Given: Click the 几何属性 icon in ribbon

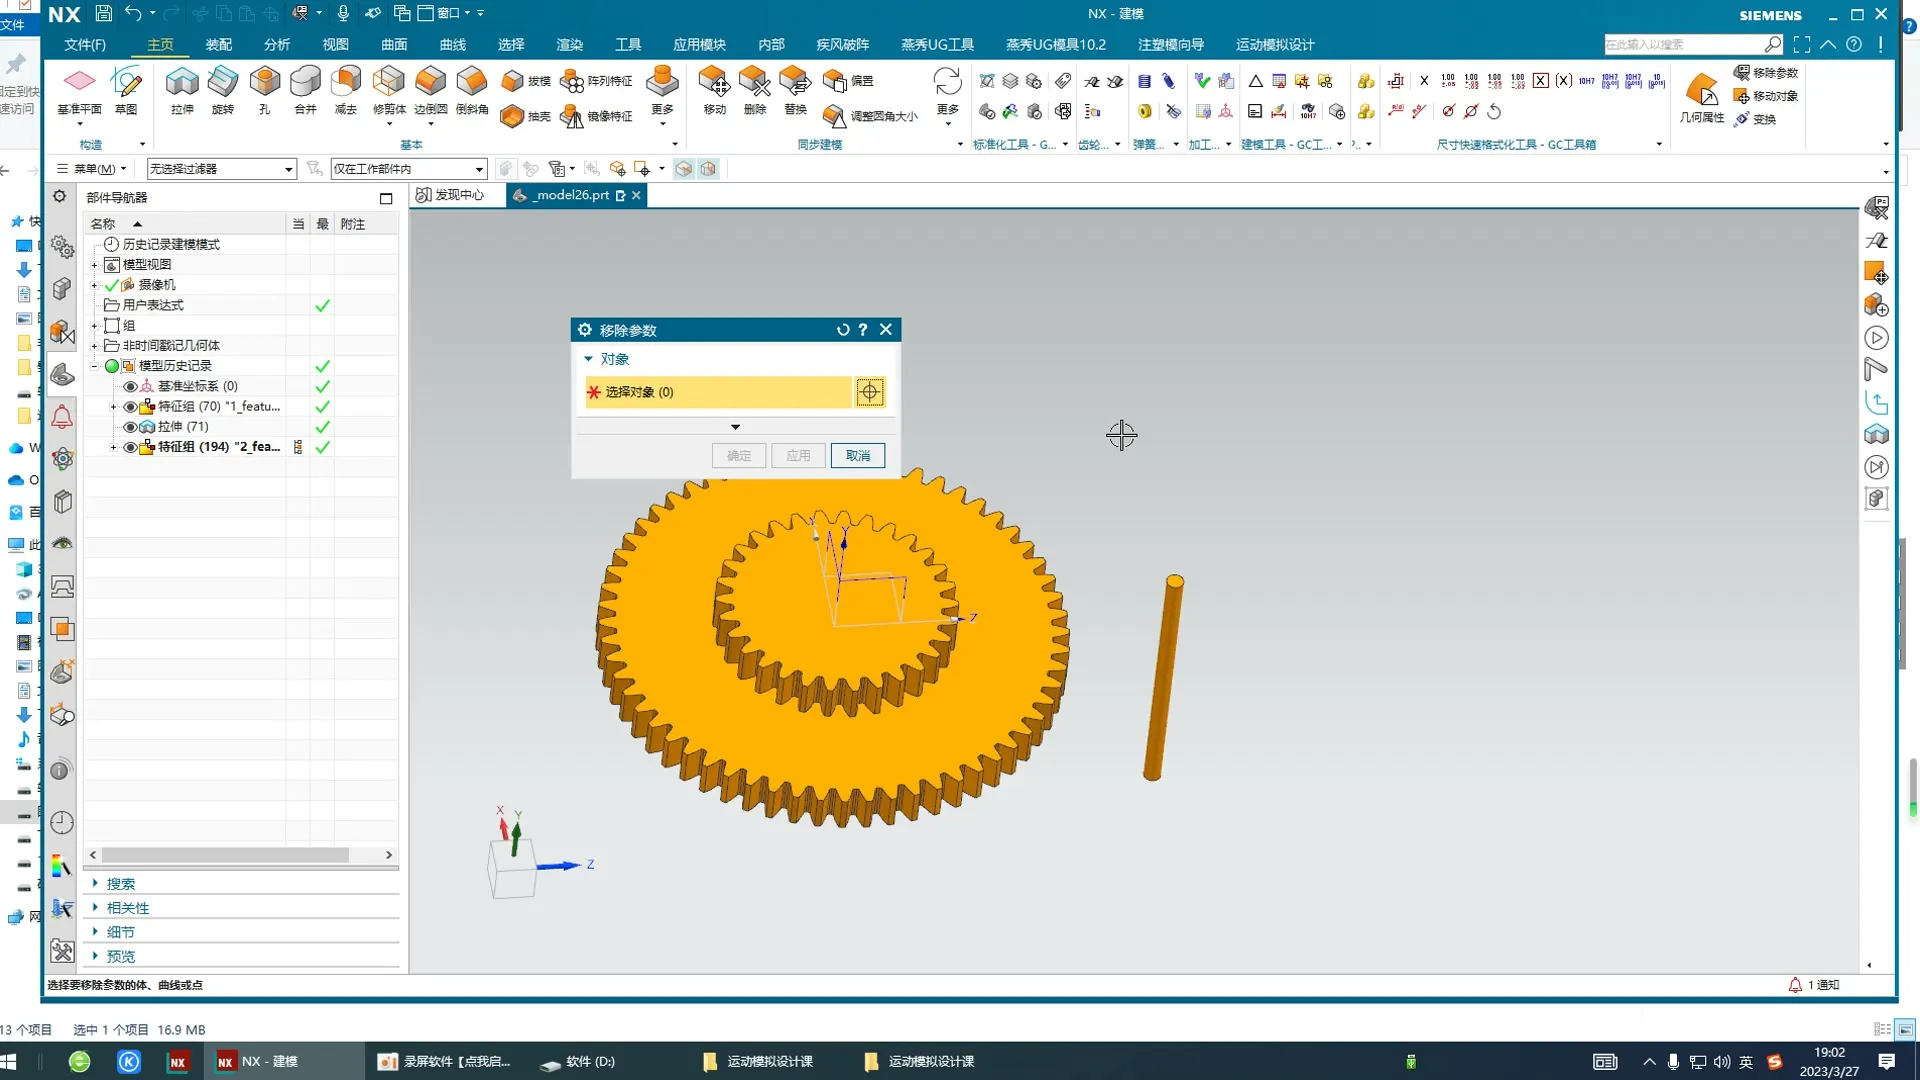Looking at the screenshot, I should (1701, 92).
